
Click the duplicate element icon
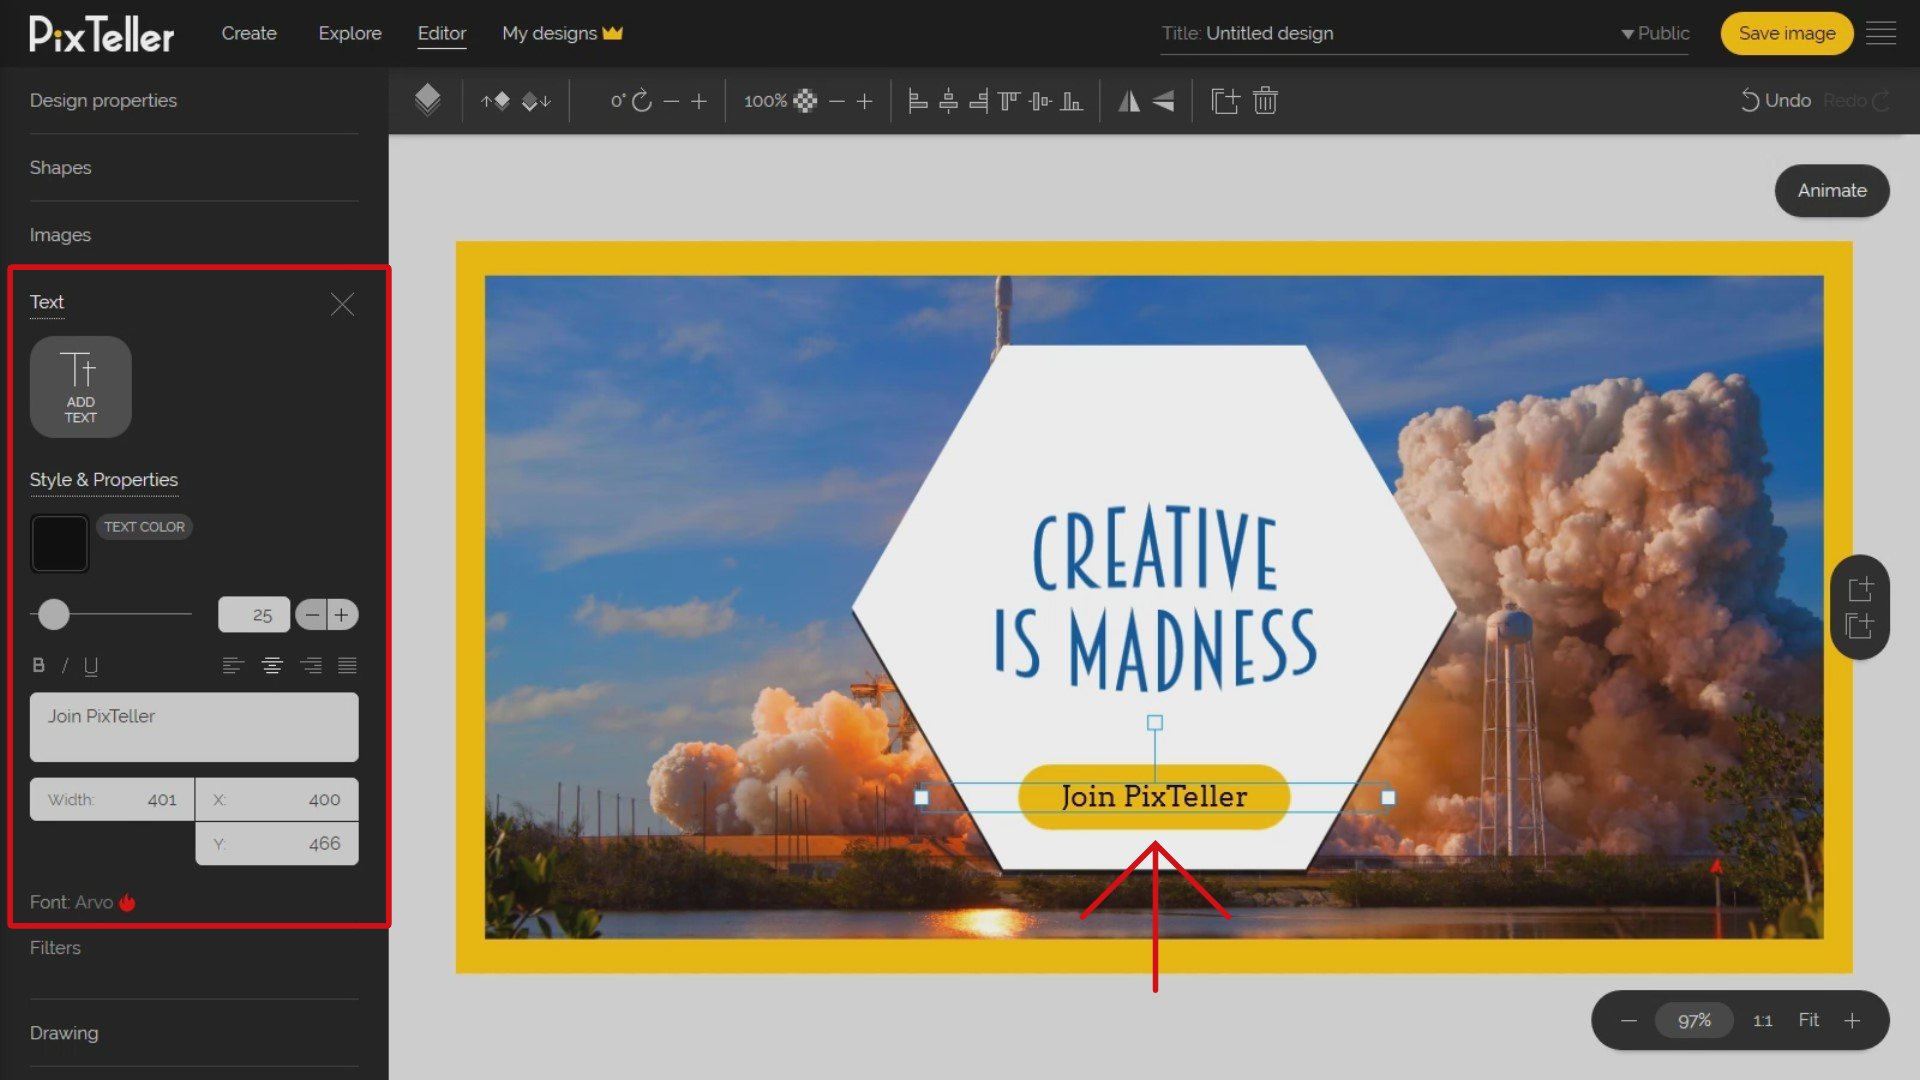[1224, 99]
